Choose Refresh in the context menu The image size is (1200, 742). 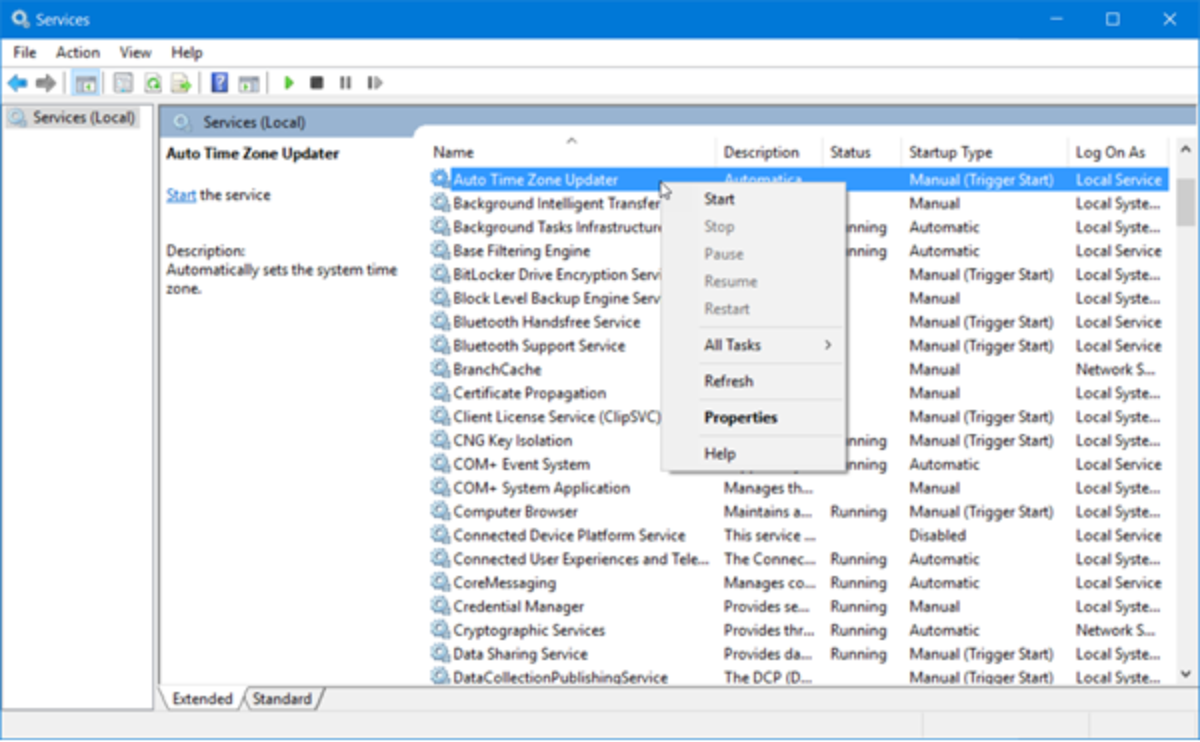(728, 381)
